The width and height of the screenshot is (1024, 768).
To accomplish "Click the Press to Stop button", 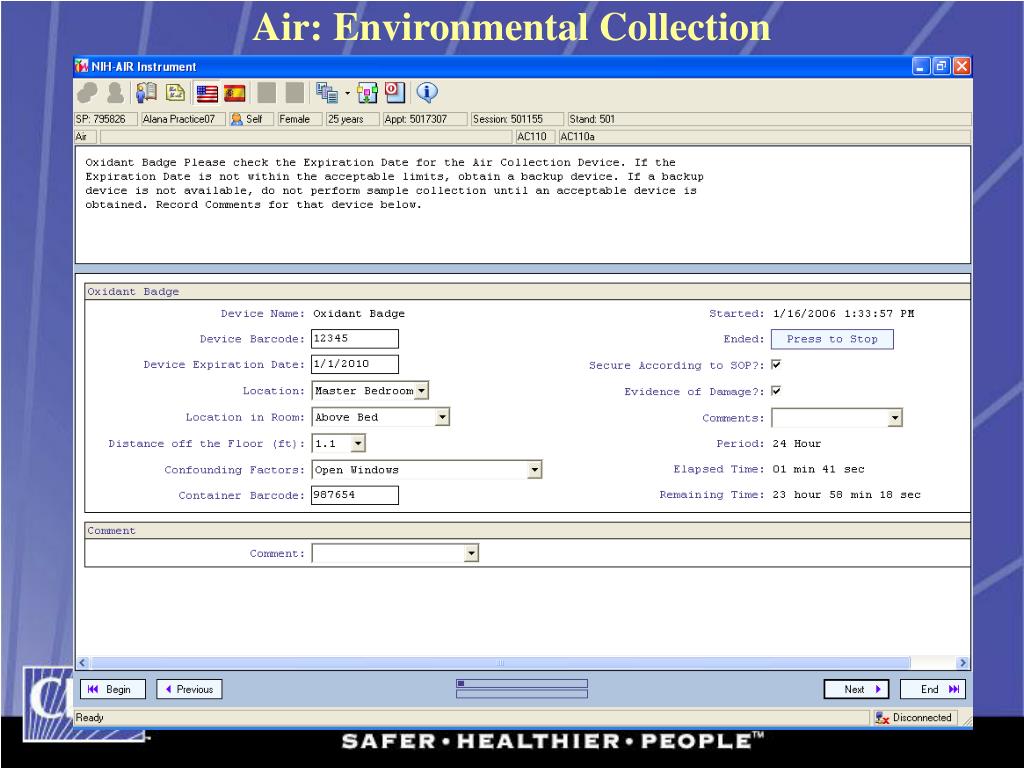I will click(x=832, y=339).
